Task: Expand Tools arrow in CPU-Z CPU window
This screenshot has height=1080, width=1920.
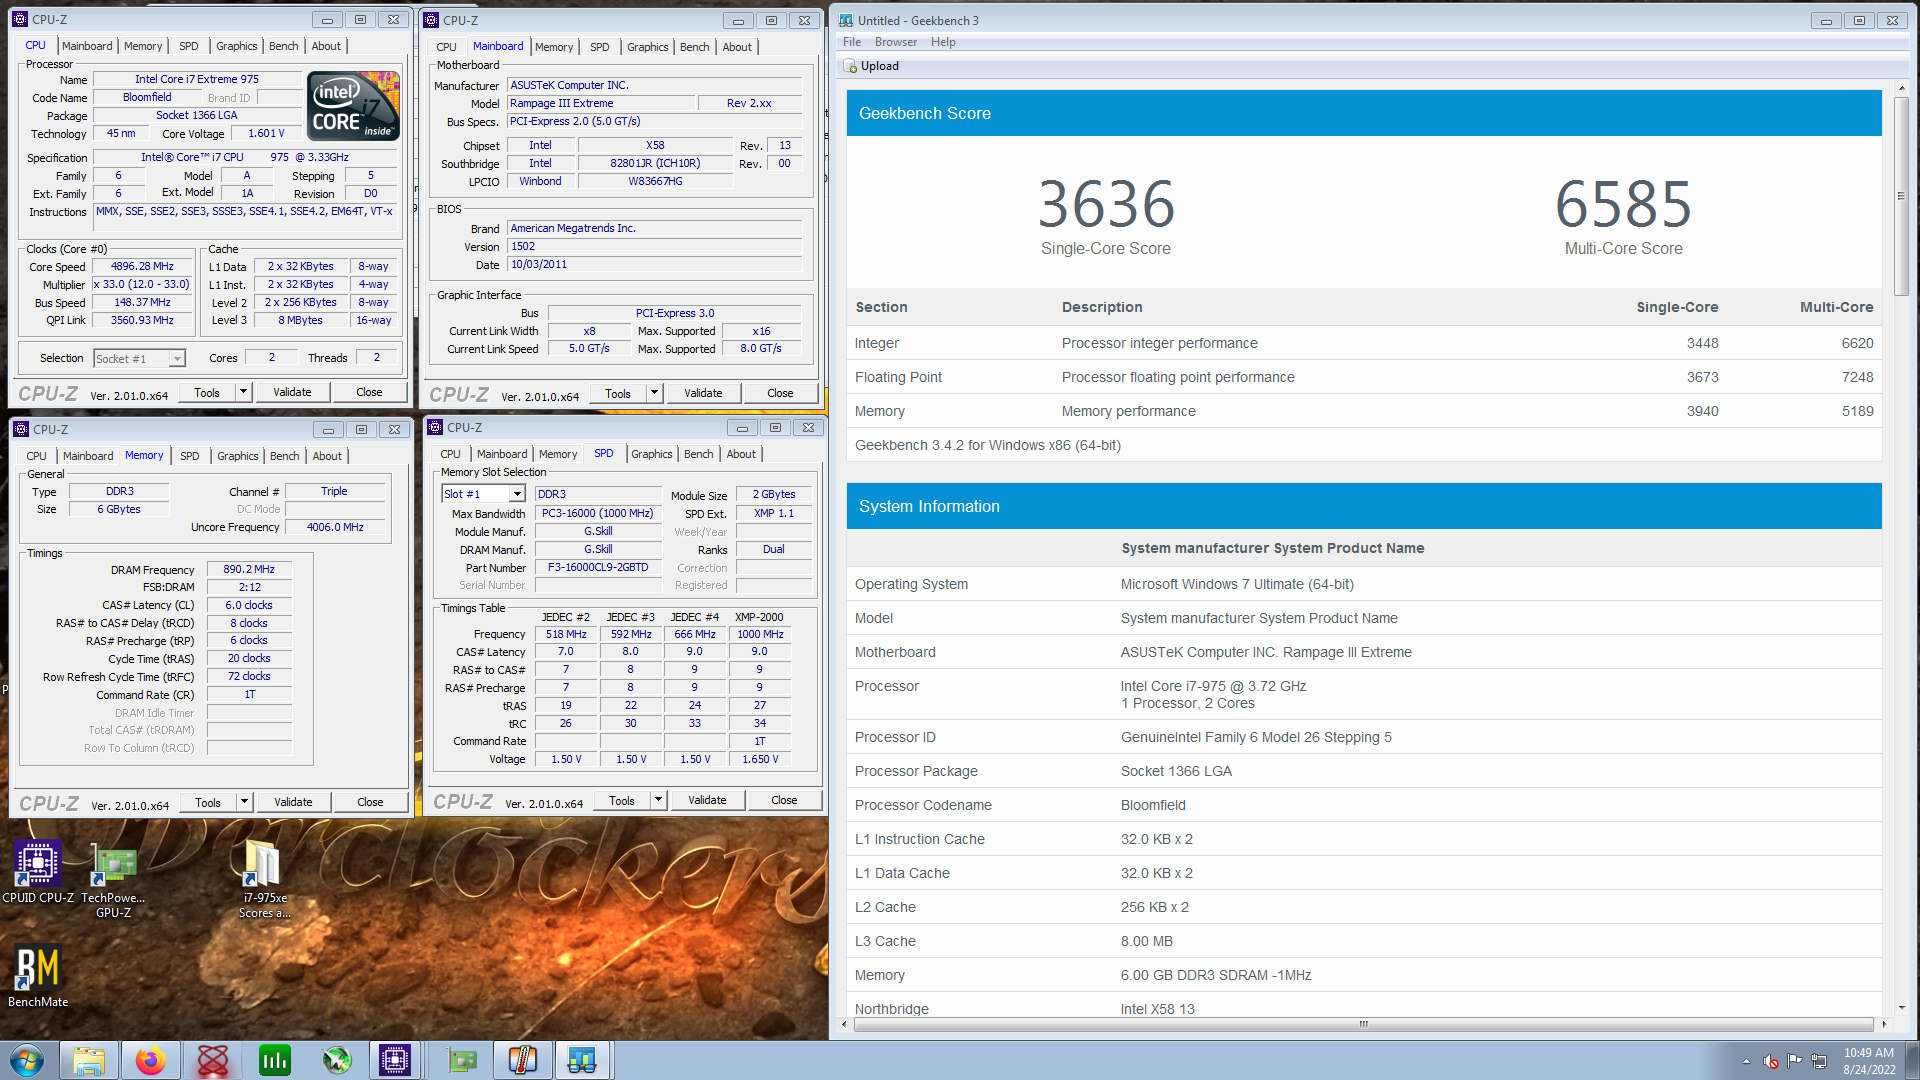Action: tap(243, 392)
